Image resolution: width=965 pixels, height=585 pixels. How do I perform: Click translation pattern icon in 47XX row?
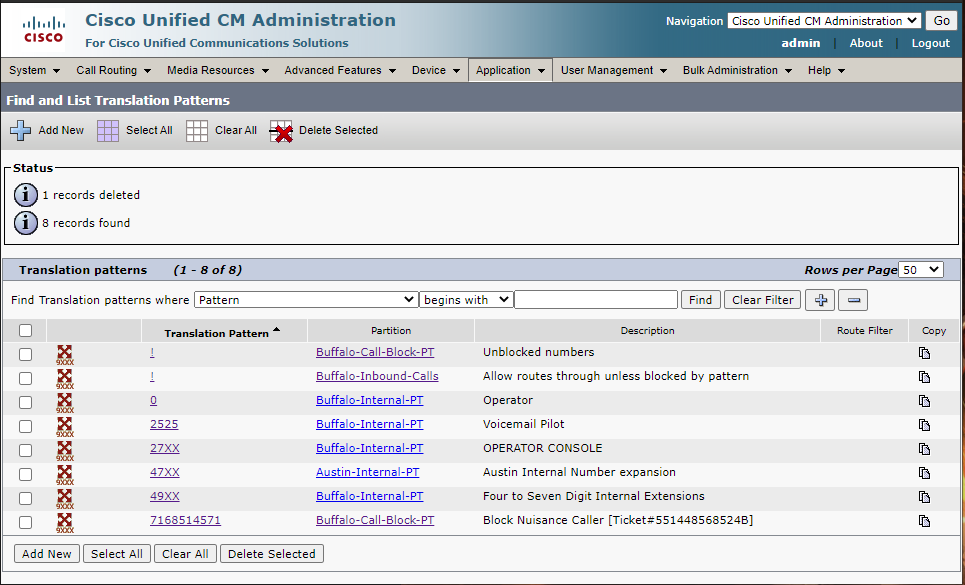coord(65,474)
